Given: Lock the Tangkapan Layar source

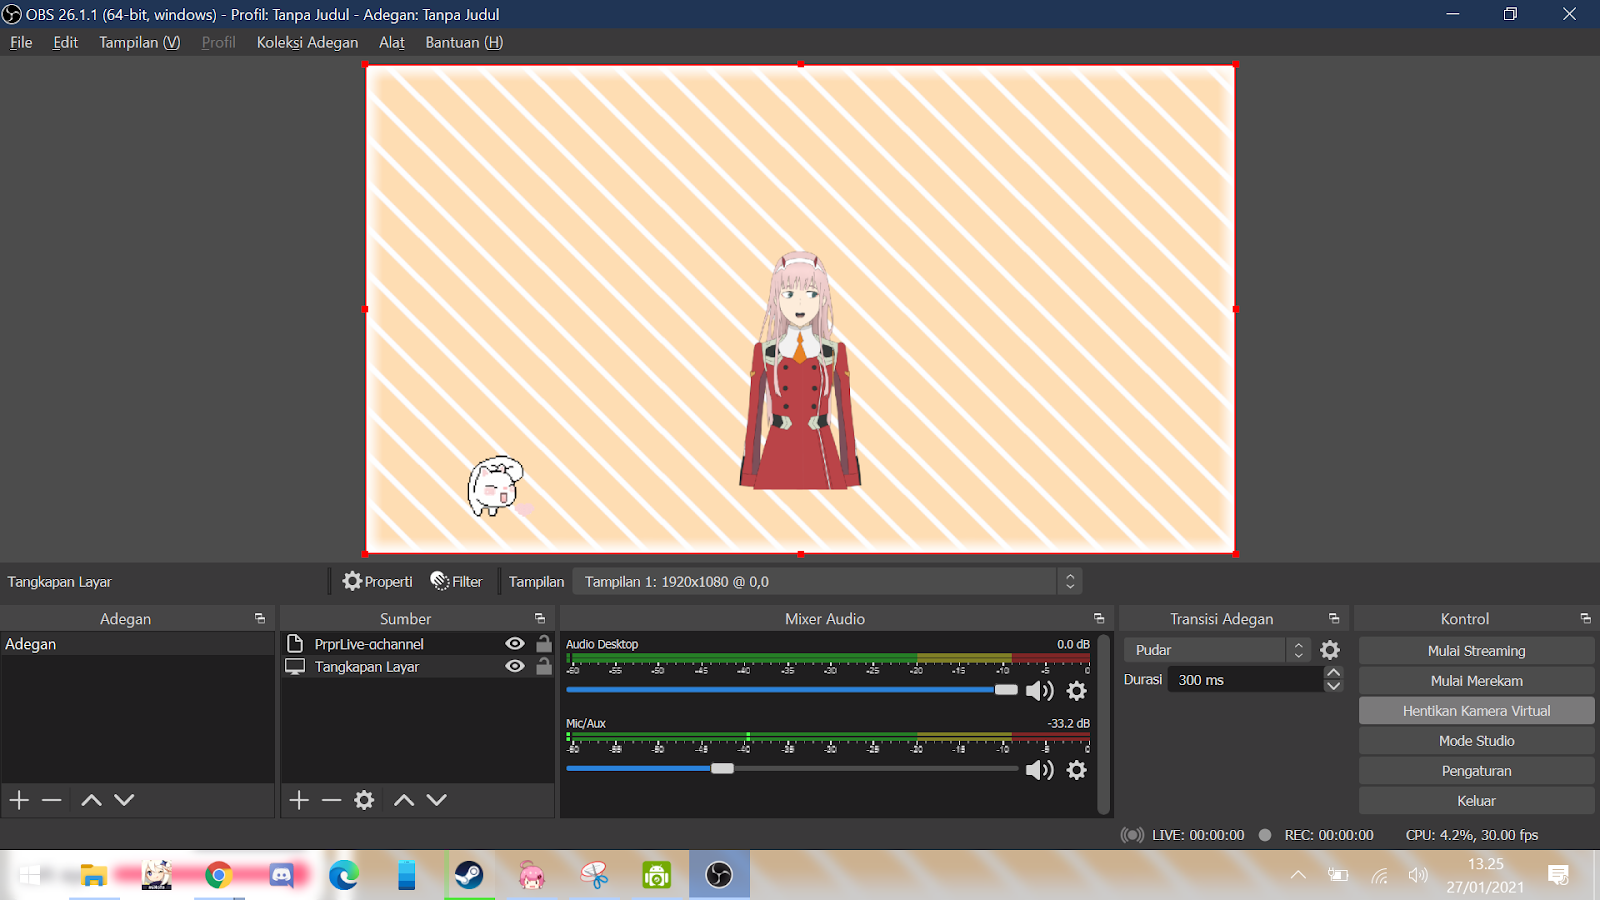Looking at the screenshot, I should (544, 666).
